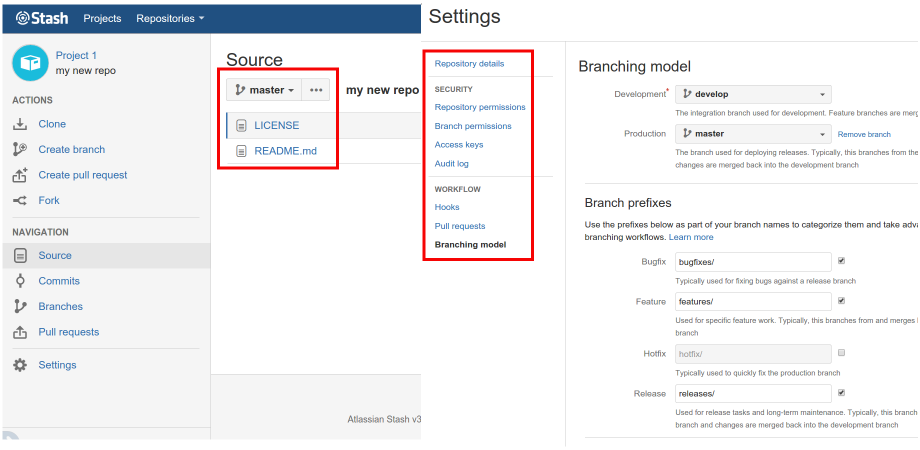Open the master branch selector dropdown
Viewport: 920px width, 450px height.
click(x=264, y=90)
